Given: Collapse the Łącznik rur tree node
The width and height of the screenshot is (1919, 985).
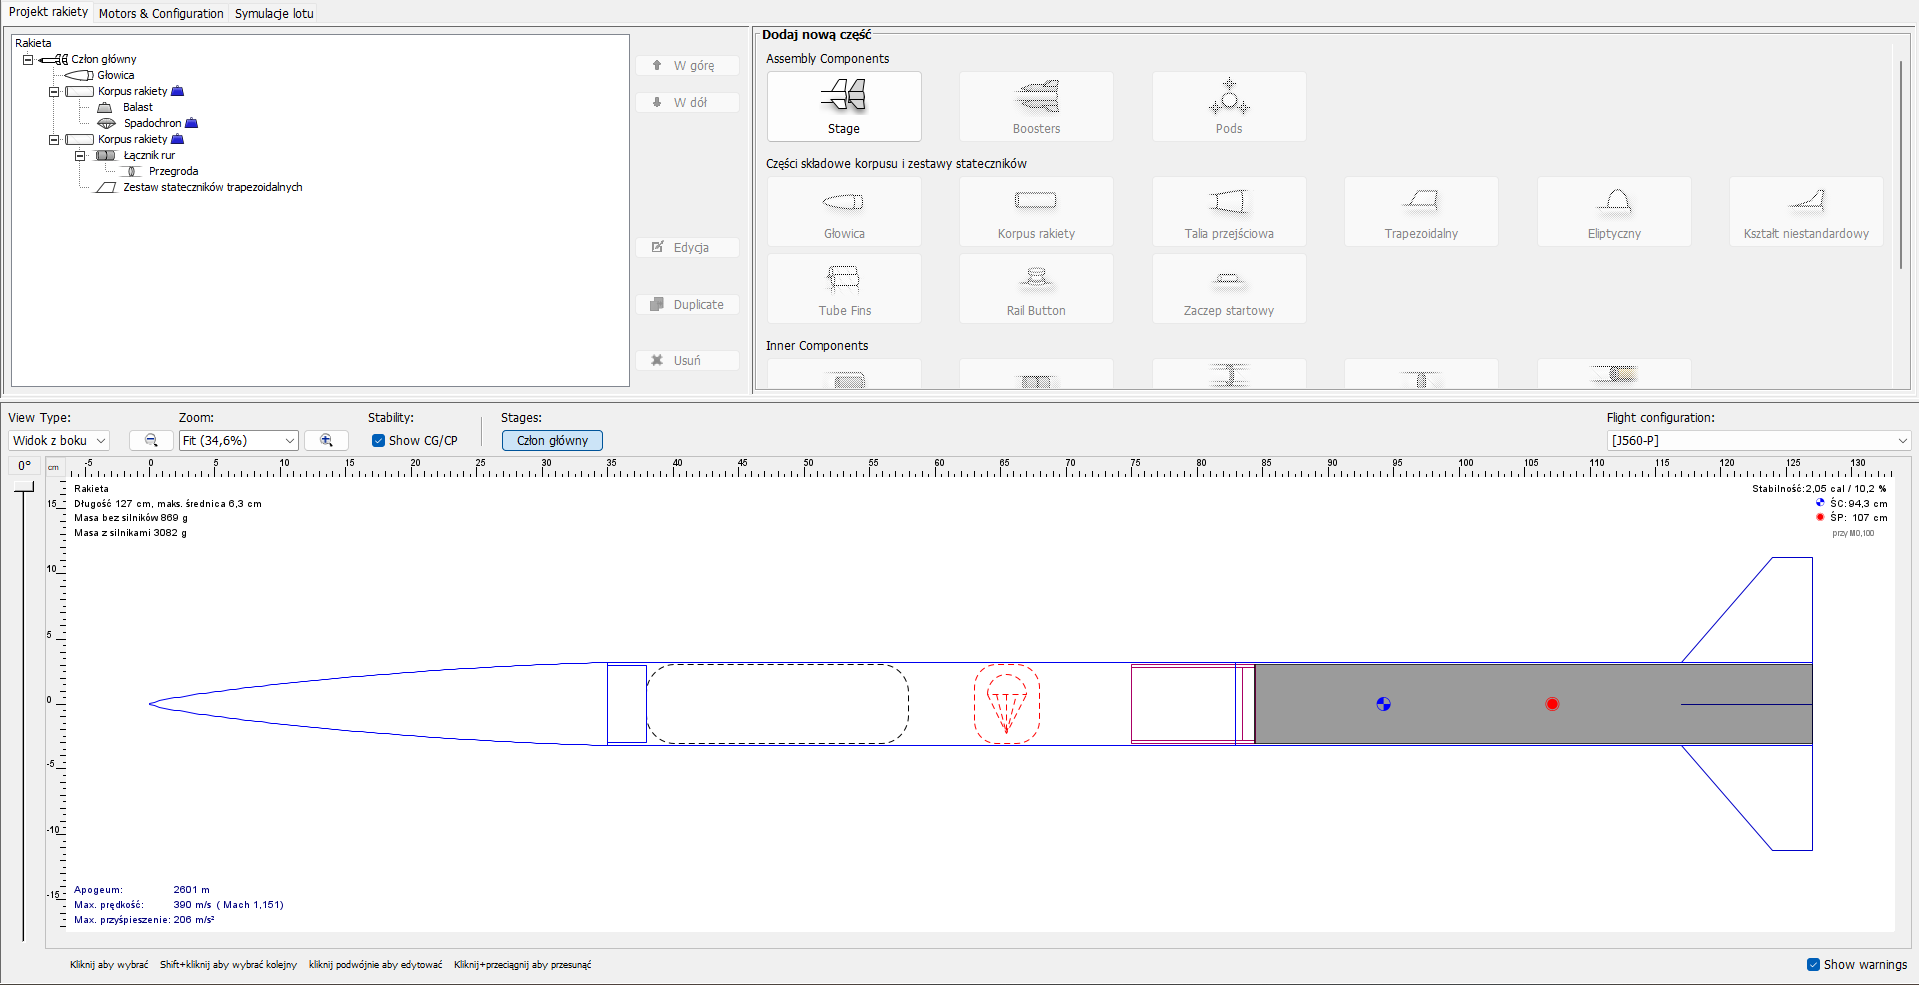Looking at the screenshot, I should [x=81, y=155].
